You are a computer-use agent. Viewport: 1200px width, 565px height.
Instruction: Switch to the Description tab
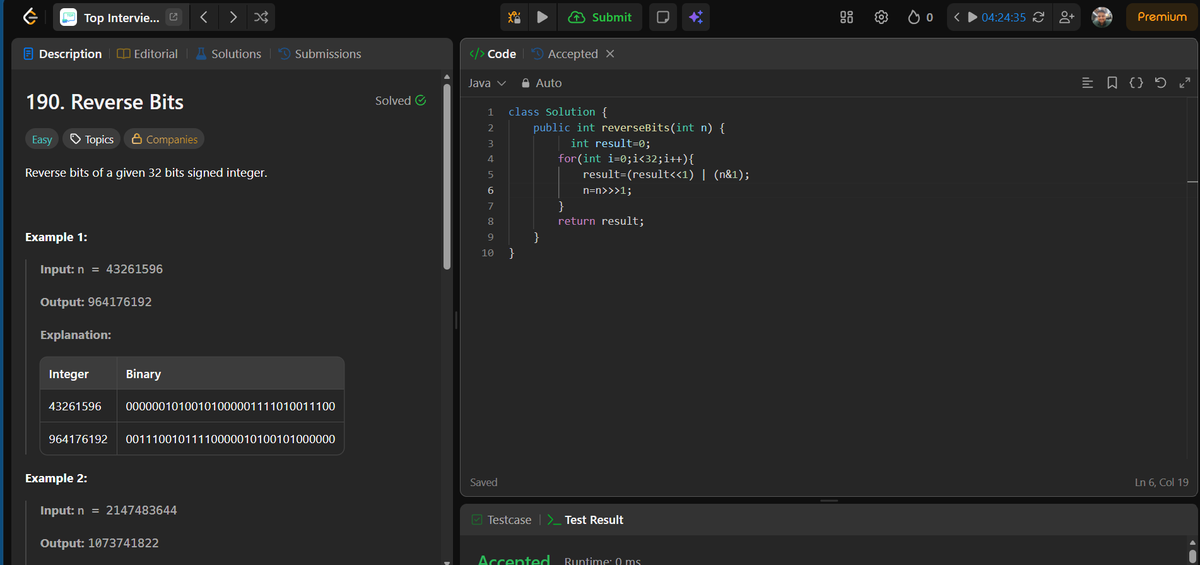(x=63, y=54)
